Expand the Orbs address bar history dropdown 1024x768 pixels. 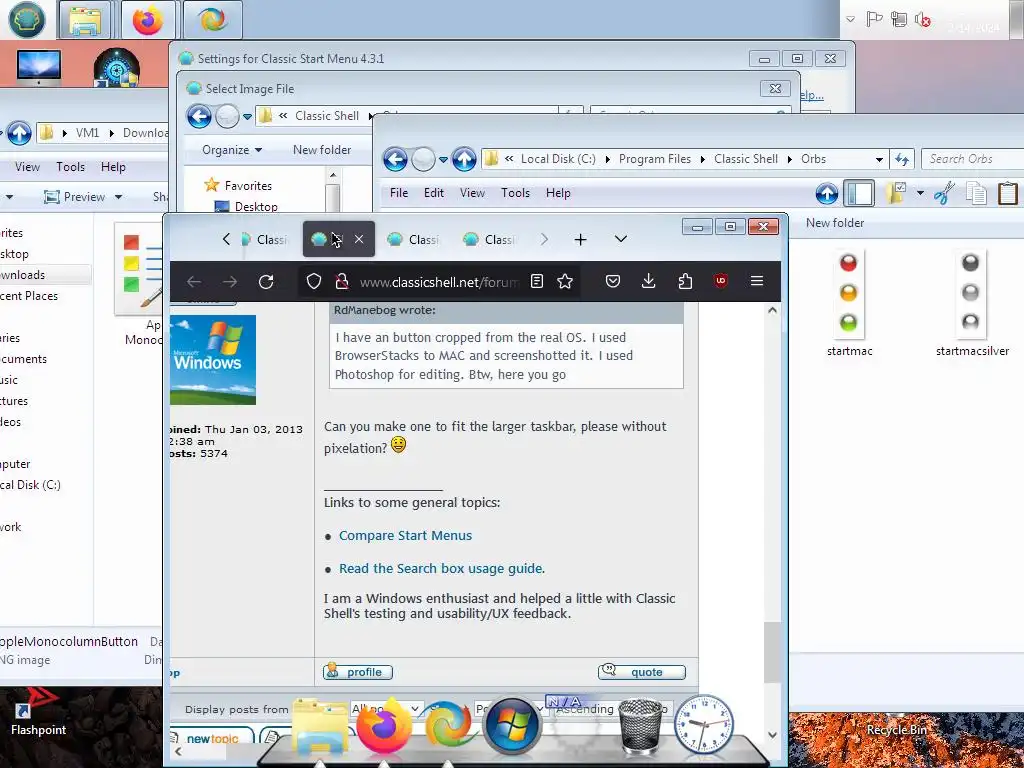879,159
